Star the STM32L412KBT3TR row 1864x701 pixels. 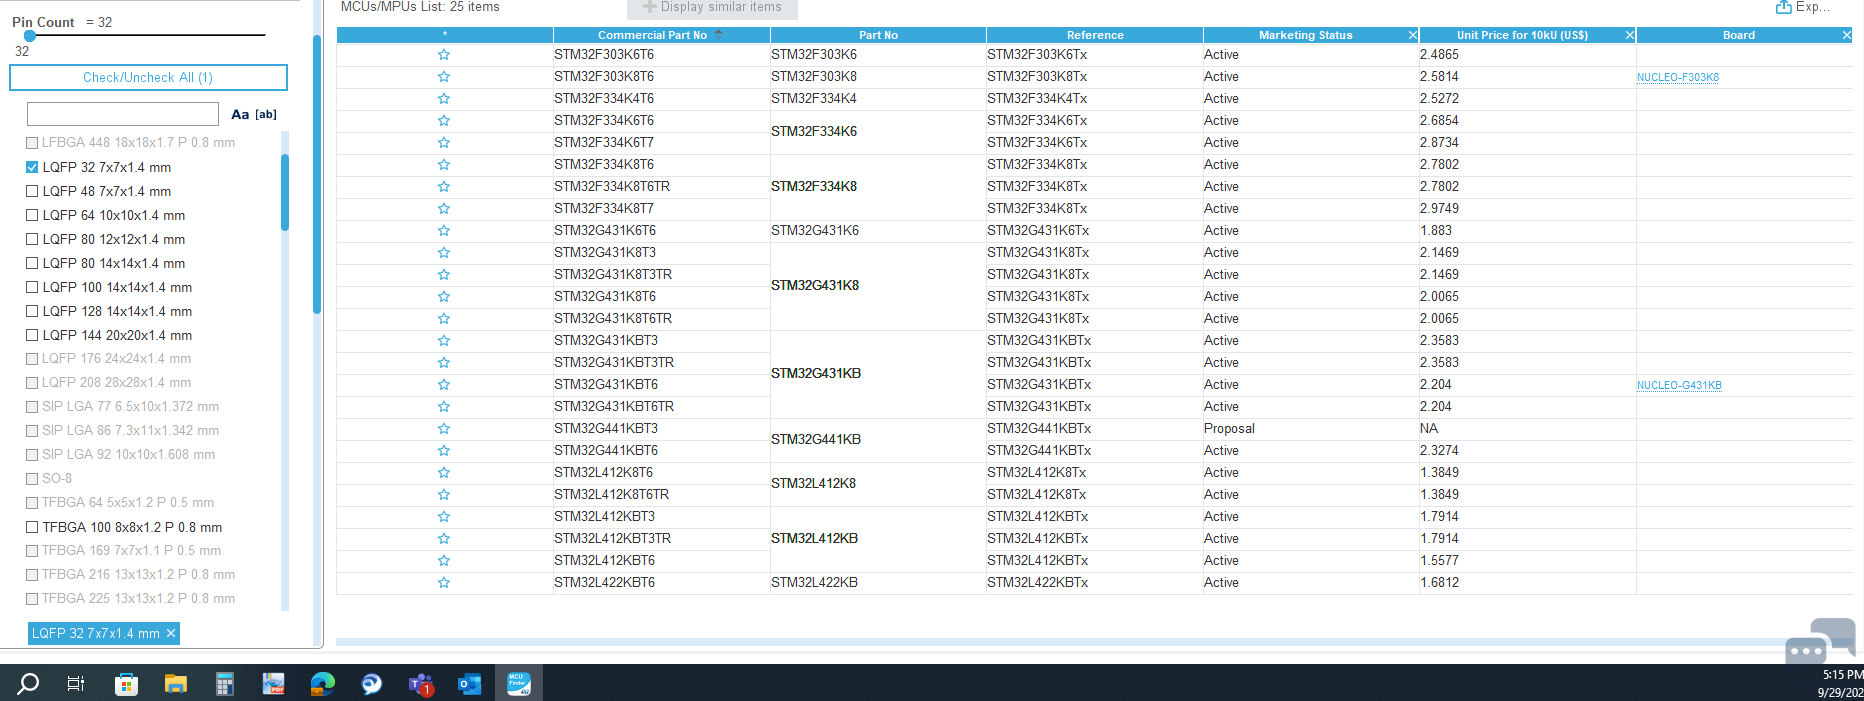(443, 539)
